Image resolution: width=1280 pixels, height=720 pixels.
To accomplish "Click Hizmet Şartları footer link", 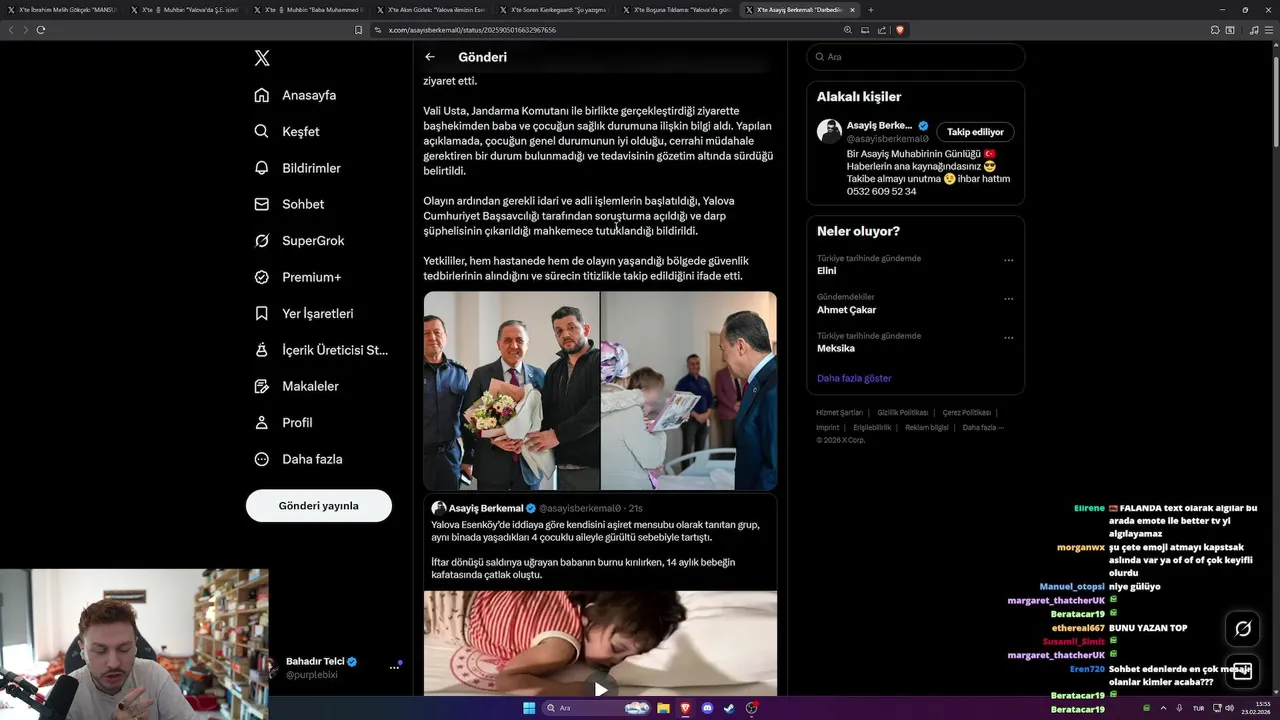I will (839, 413).
